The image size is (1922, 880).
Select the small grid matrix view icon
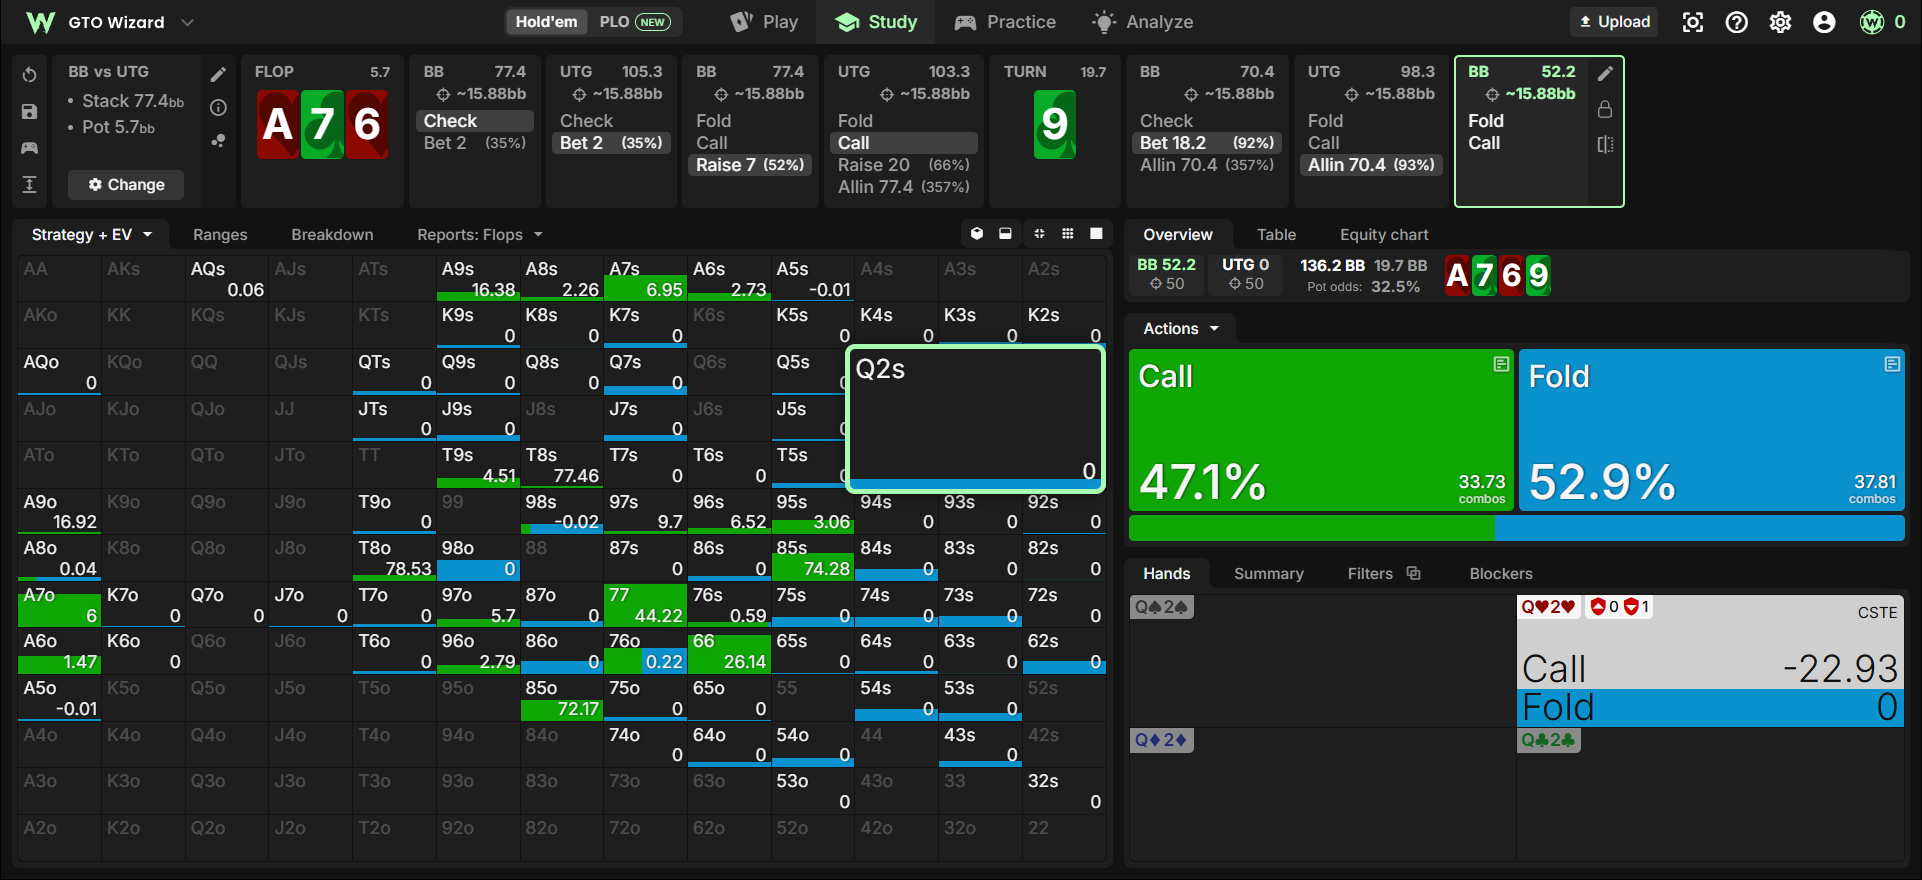(1068, 233)
